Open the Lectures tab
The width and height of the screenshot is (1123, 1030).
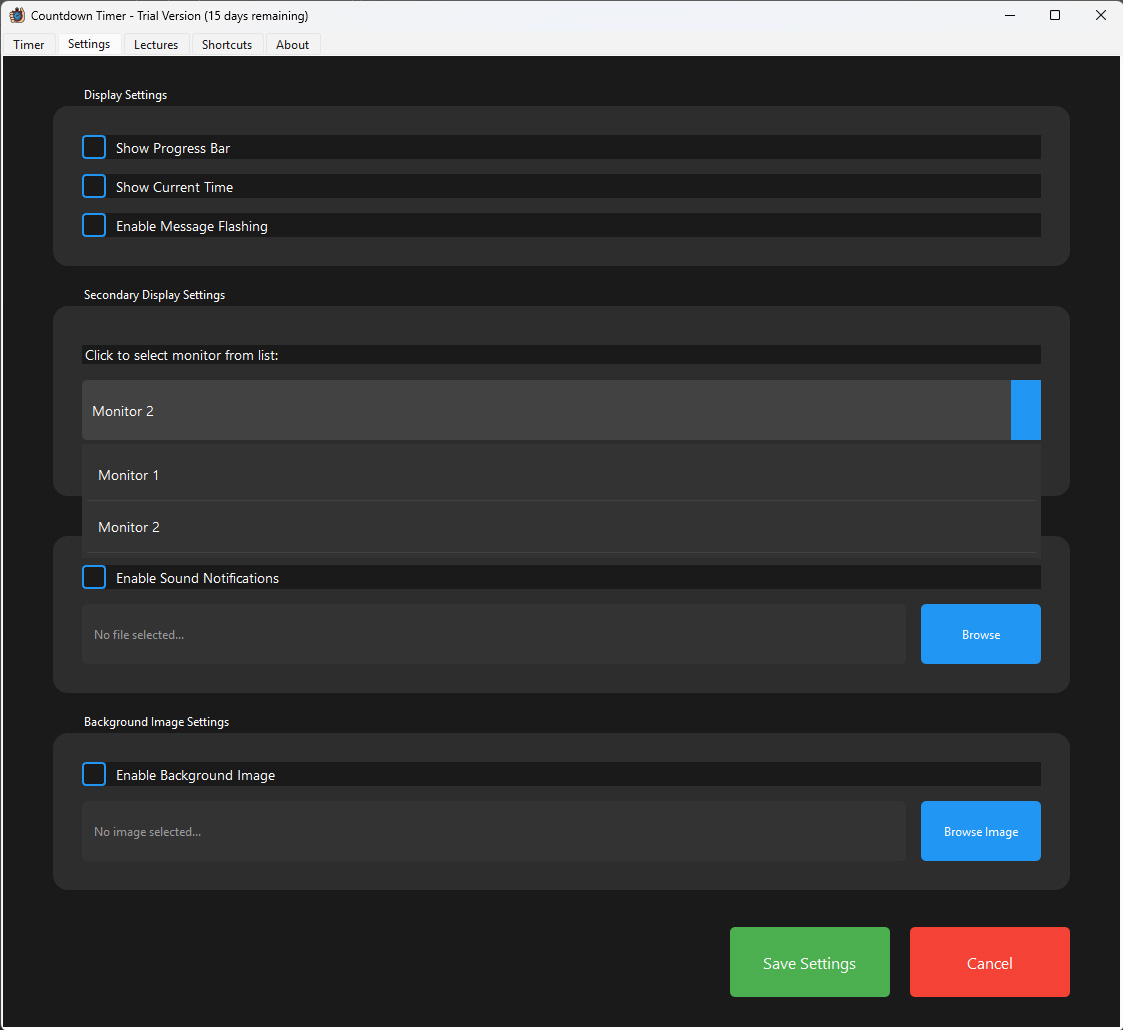tap(156, 45)
